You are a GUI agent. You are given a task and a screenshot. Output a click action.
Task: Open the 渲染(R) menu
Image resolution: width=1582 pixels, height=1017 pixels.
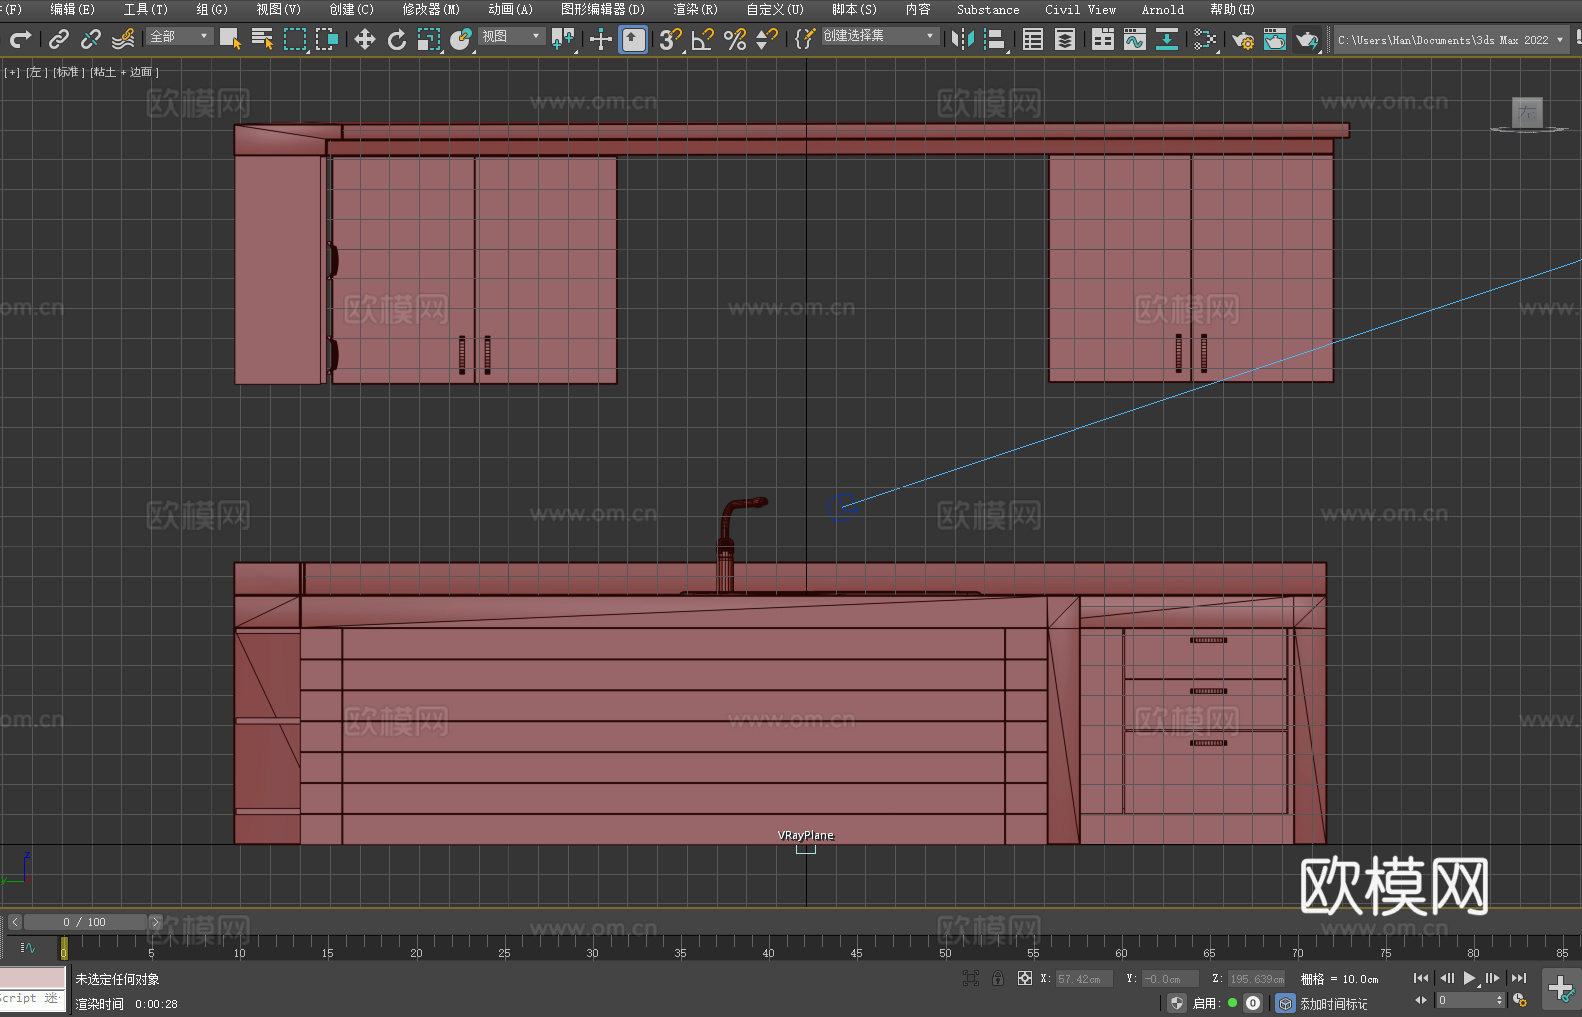[695, 9]
